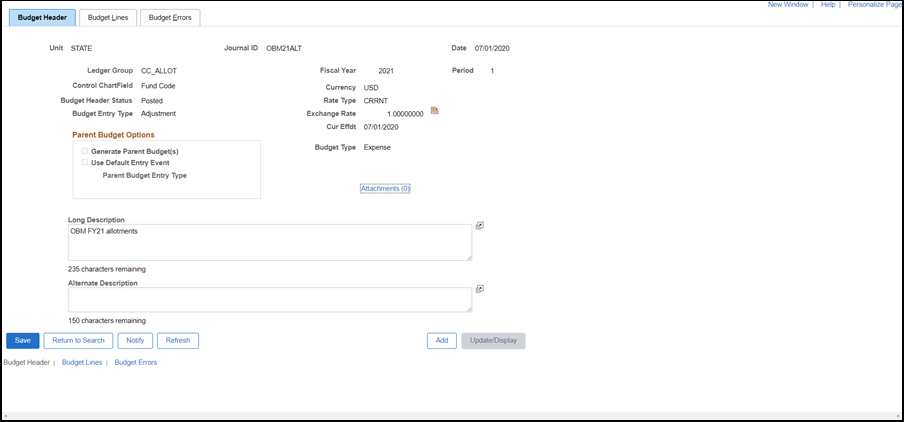This screenshot has height=422, width=904.
Task: Click inside the Long Description text box
Action: click(264, 242)
